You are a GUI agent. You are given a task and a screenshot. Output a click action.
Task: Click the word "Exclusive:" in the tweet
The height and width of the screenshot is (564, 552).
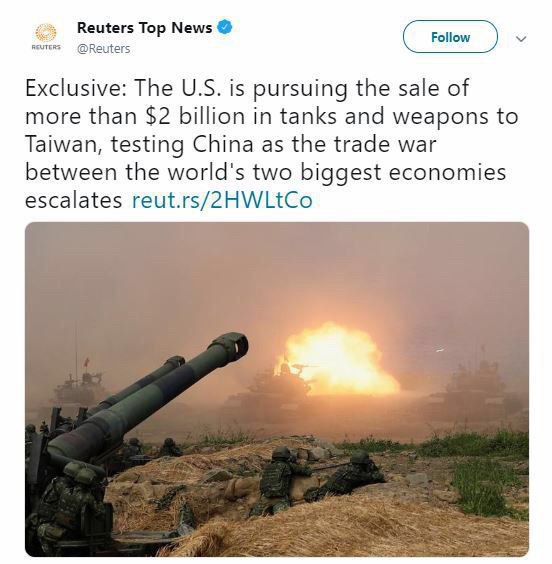(76, 88)
